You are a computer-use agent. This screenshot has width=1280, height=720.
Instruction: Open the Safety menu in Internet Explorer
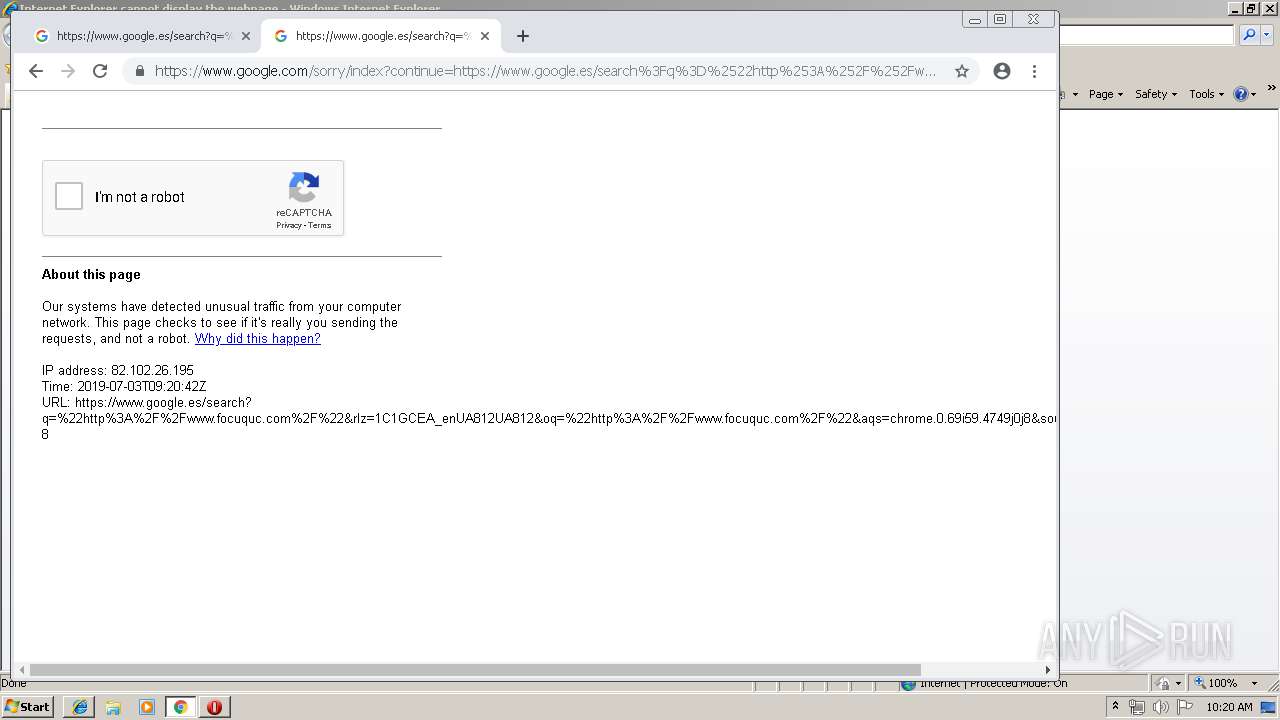[x=1156, y=94]
